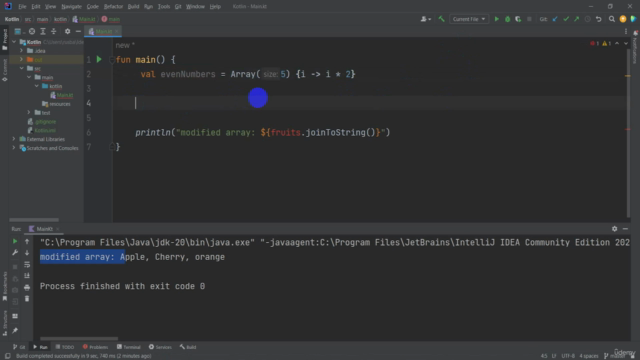Image resolution: width=640 pixels, height=360 pixels.
Task: Expand the test folder
Action: click(x=29, y=113)
